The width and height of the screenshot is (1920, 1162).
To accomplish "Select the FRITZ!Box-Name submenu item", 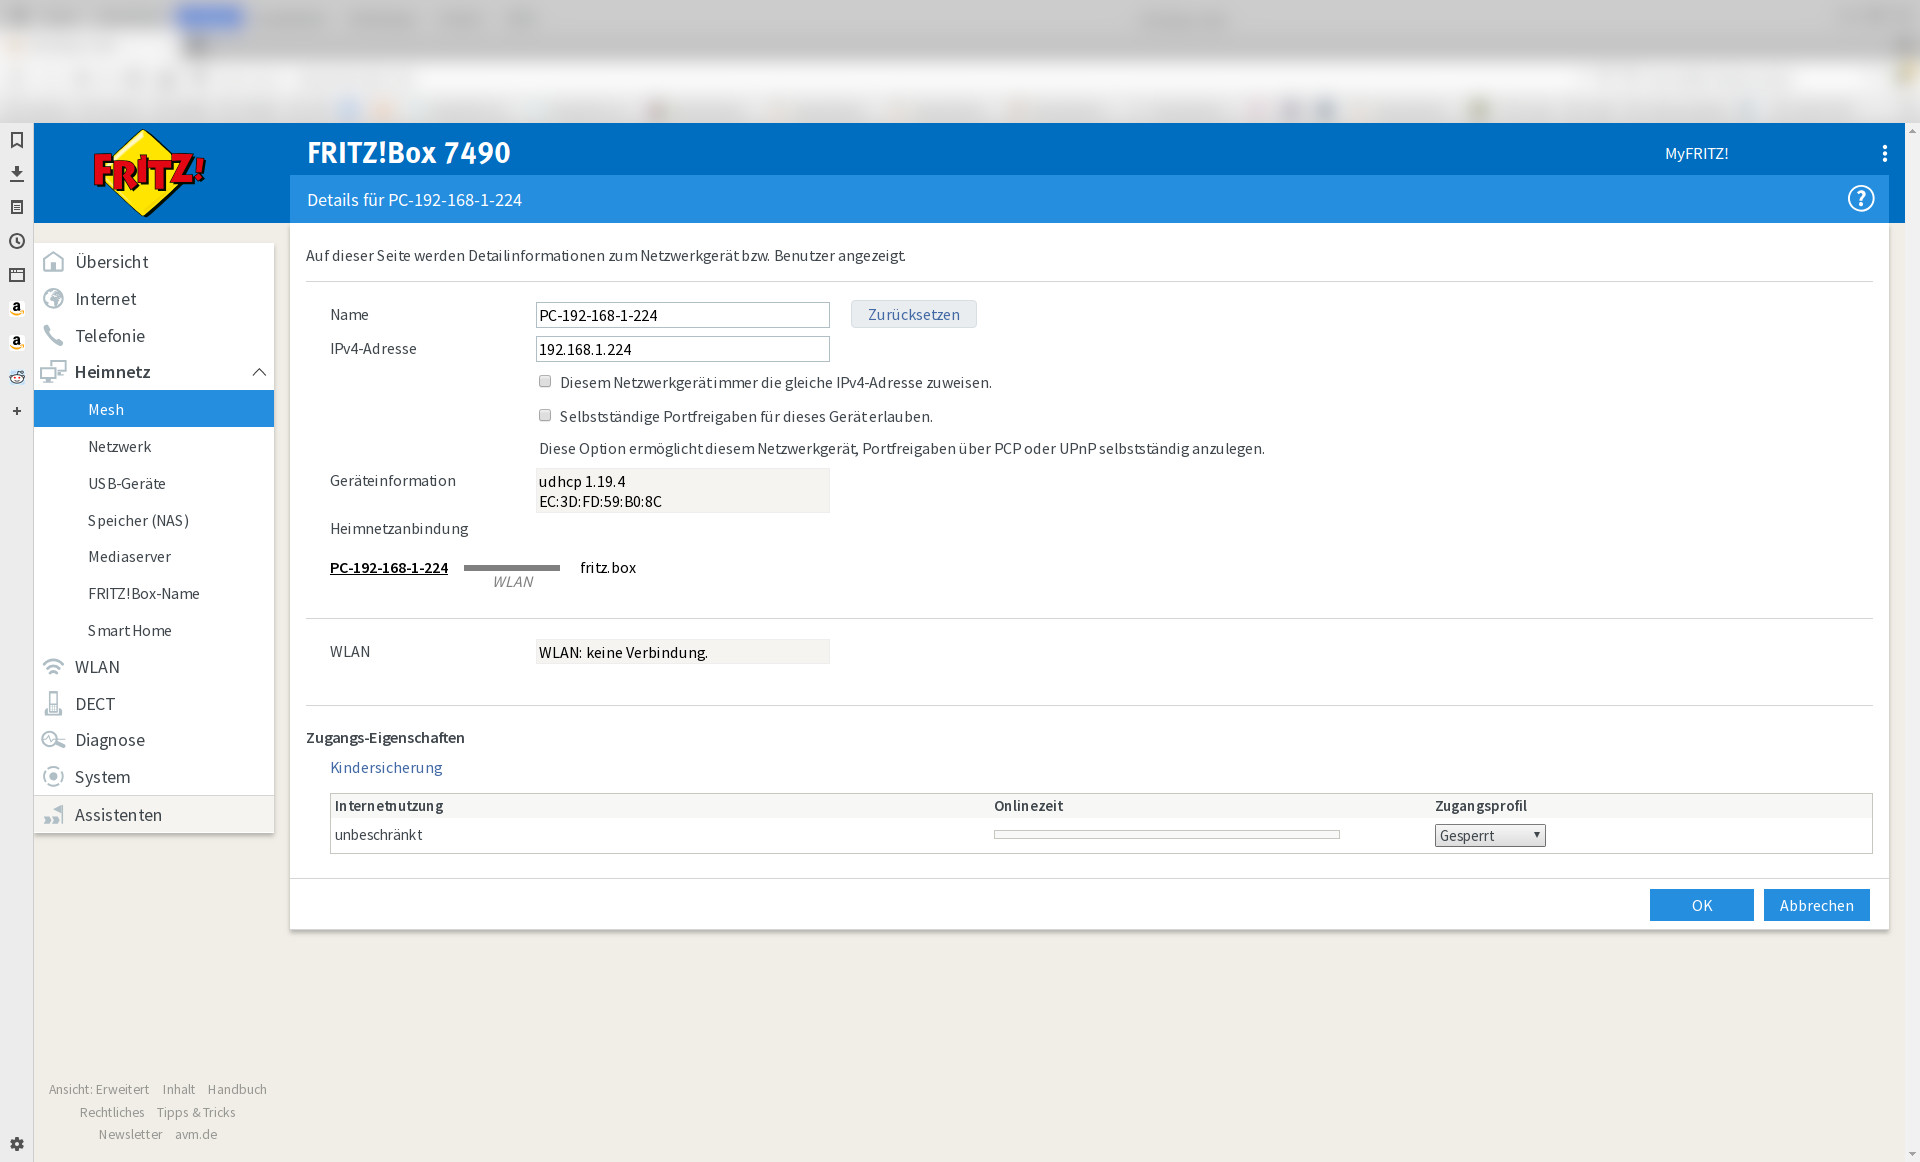I will click(154, 594).
